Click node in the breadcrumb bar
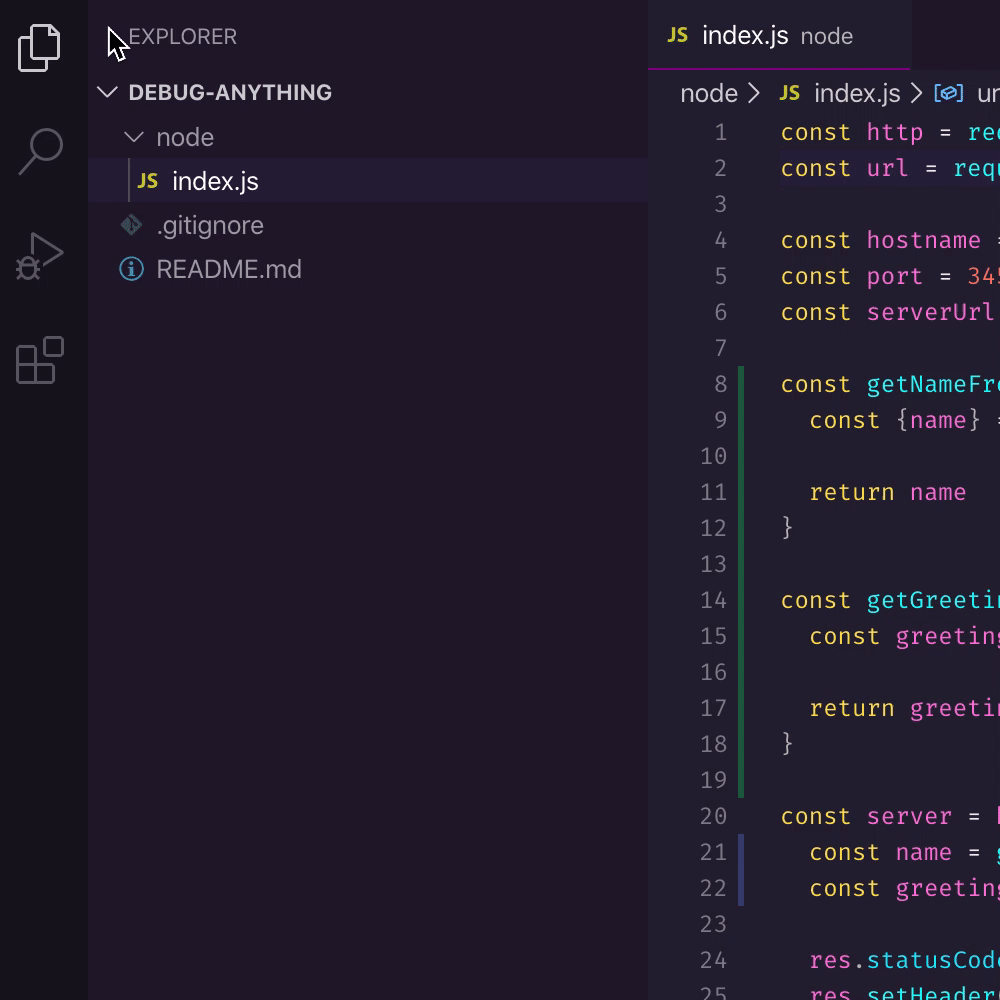The height and width of the screenshot is (1000, 1000). click(708, 93)
